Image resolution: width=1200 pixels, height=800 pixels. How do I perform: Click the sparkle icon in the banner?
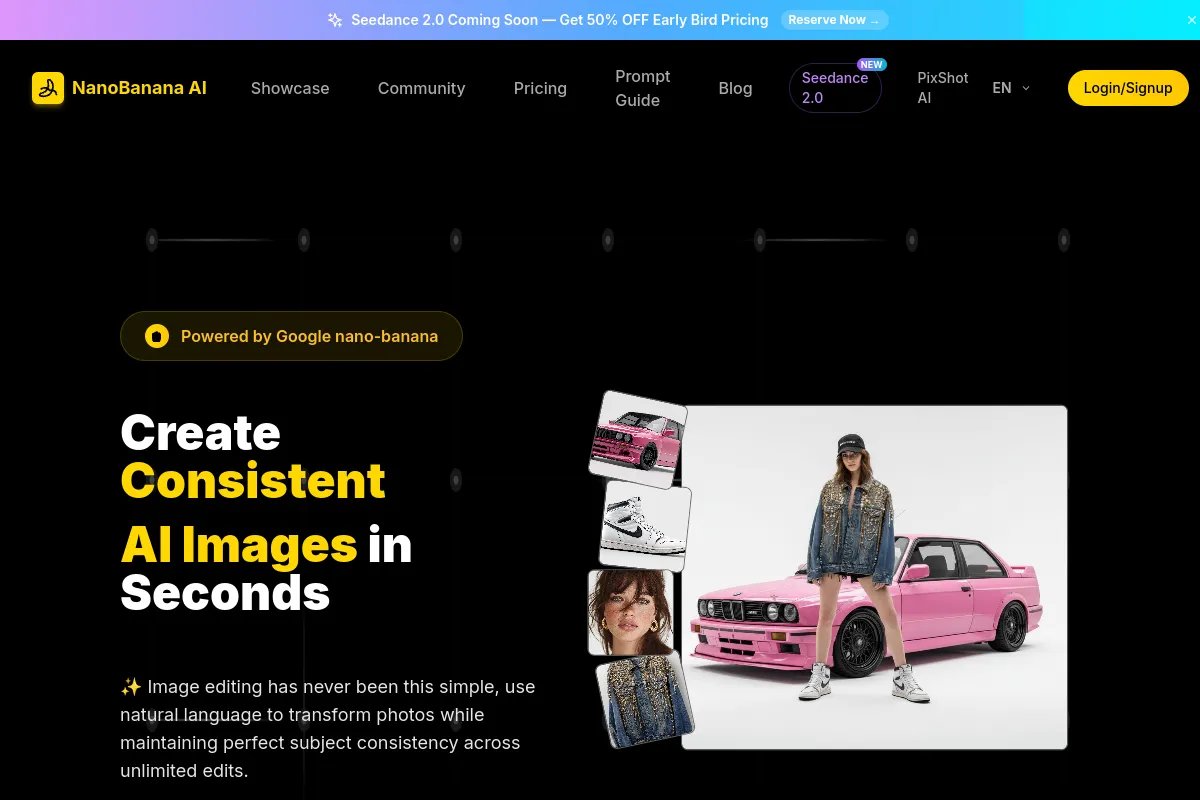click(335, 20)
